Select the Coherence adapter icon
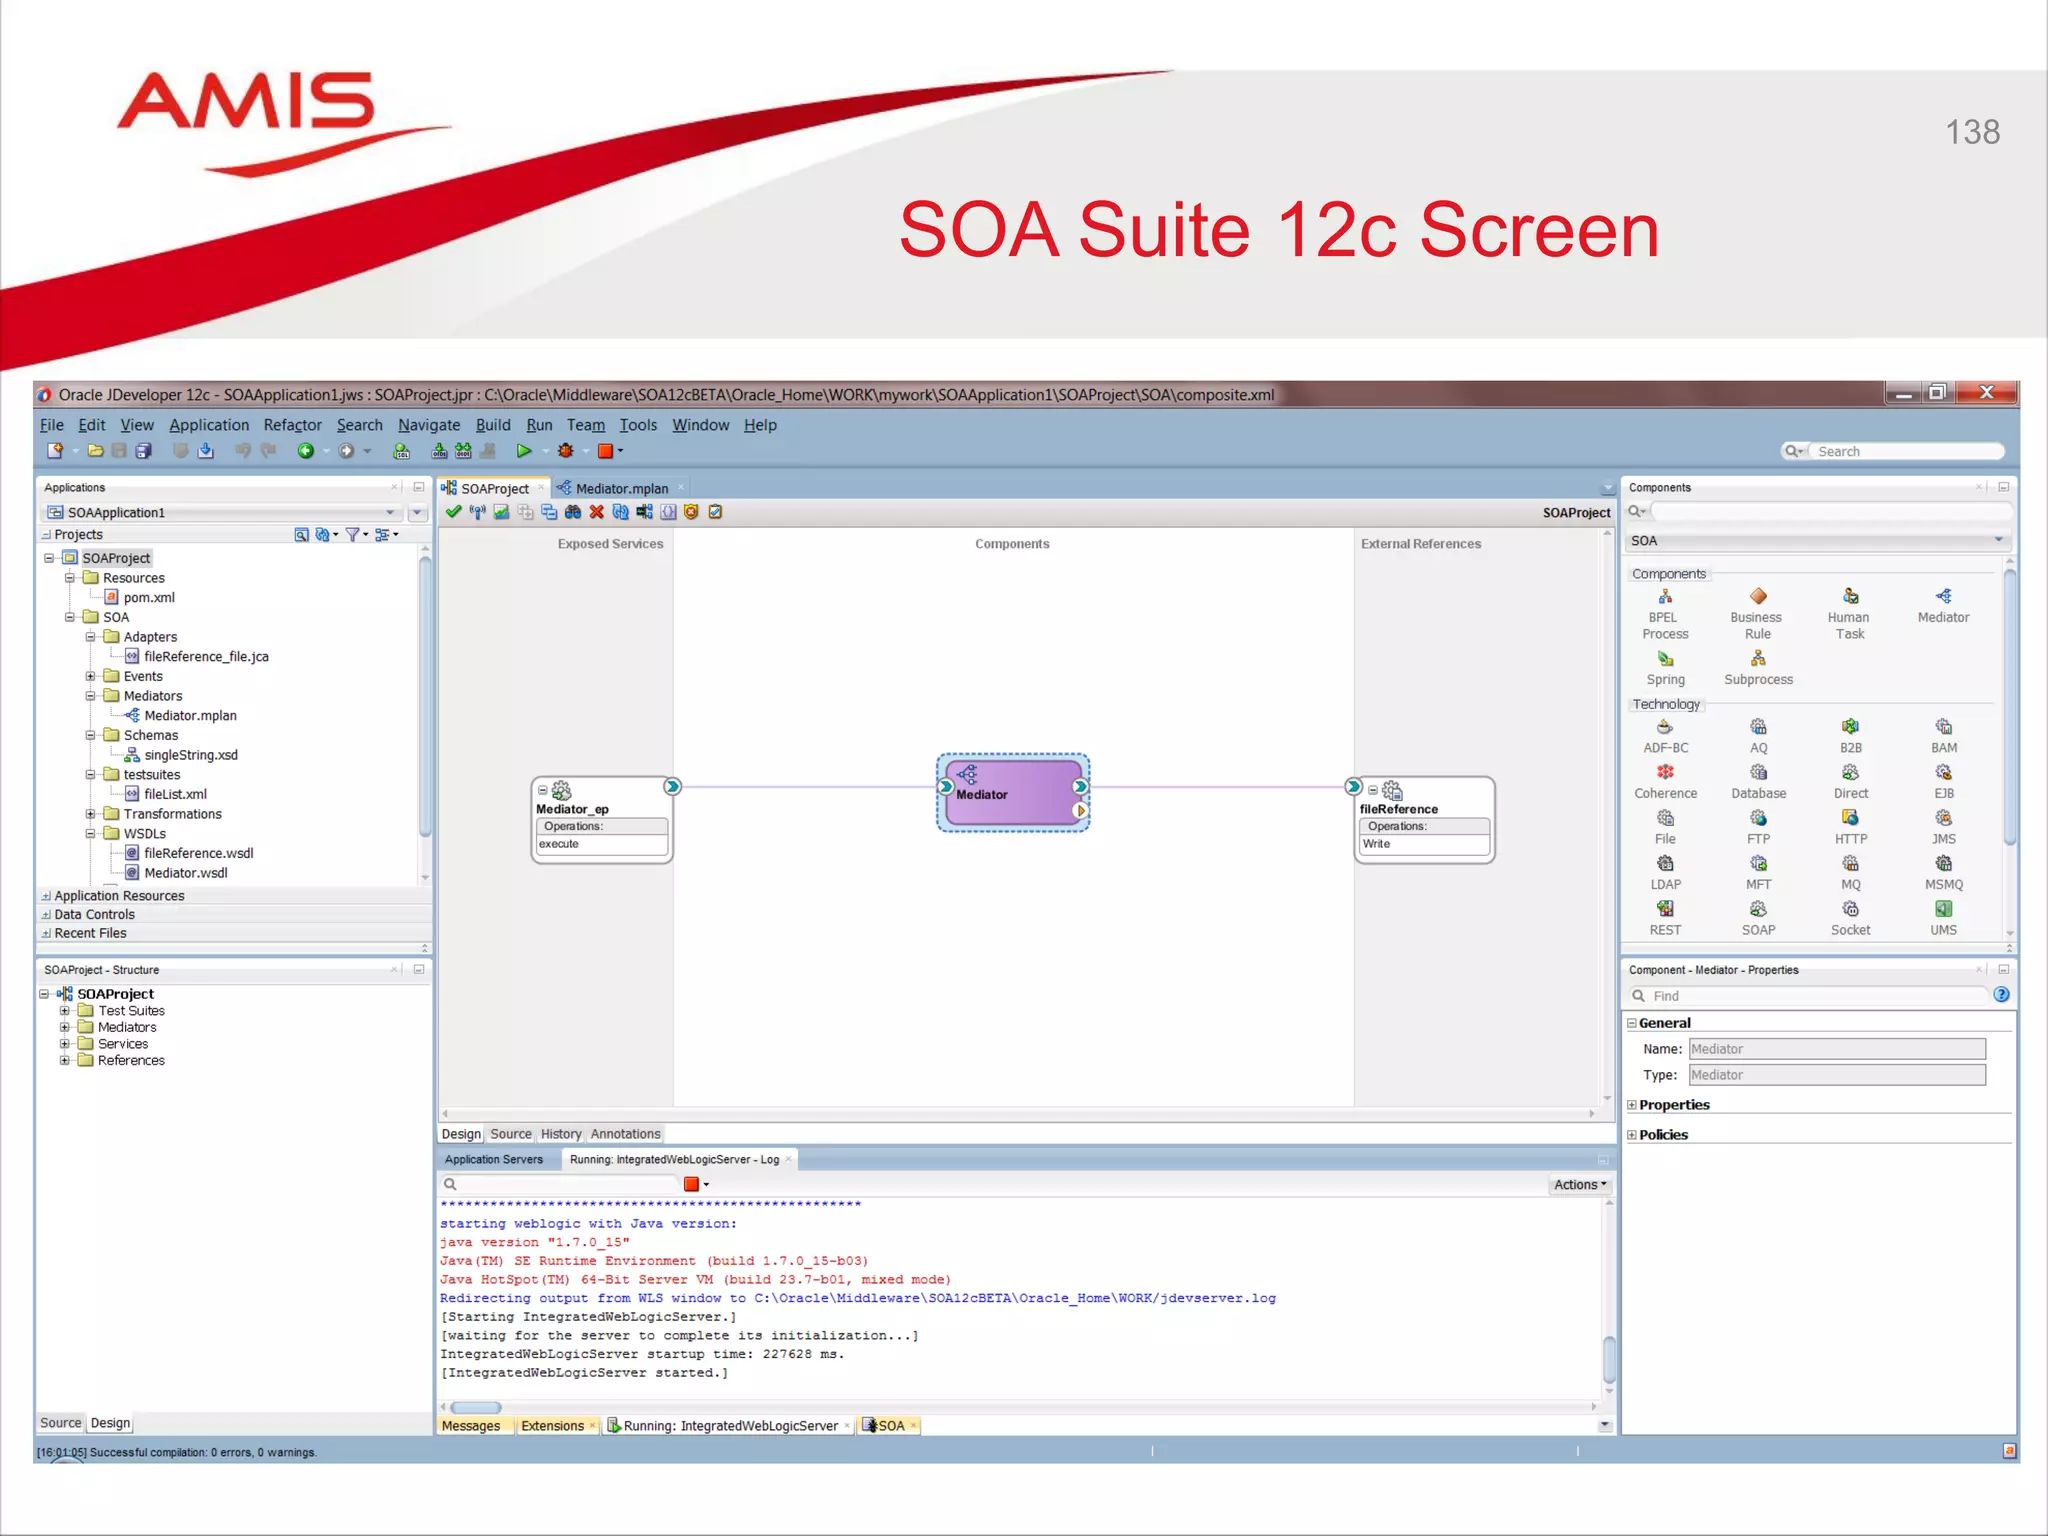The width and height of the screenshot is (2048, 1536). [x=1665, y=772]
